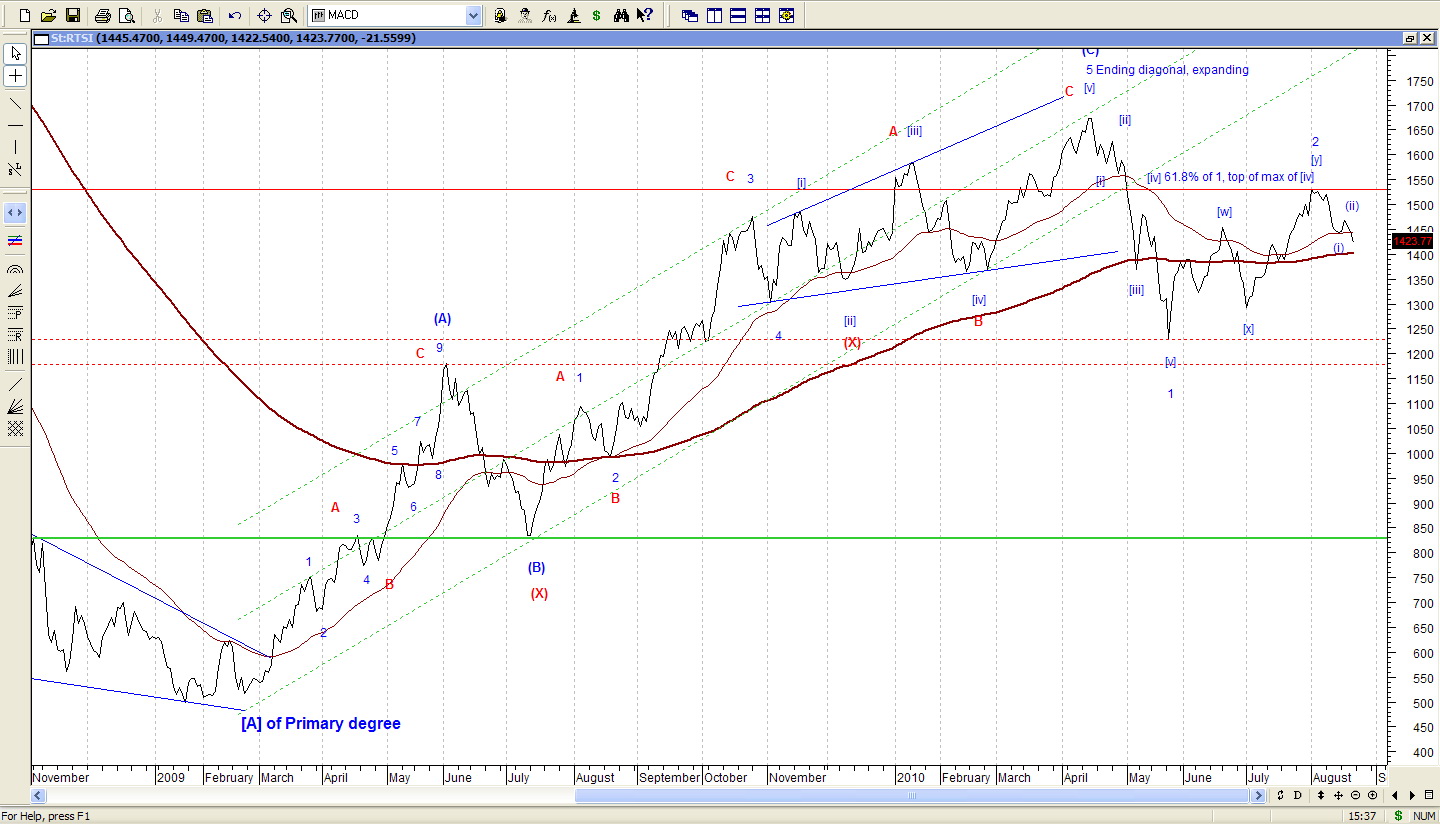Select the diagonal trendline tool
The height and width of the screenshot is (824, 1440).
point(15,103)
